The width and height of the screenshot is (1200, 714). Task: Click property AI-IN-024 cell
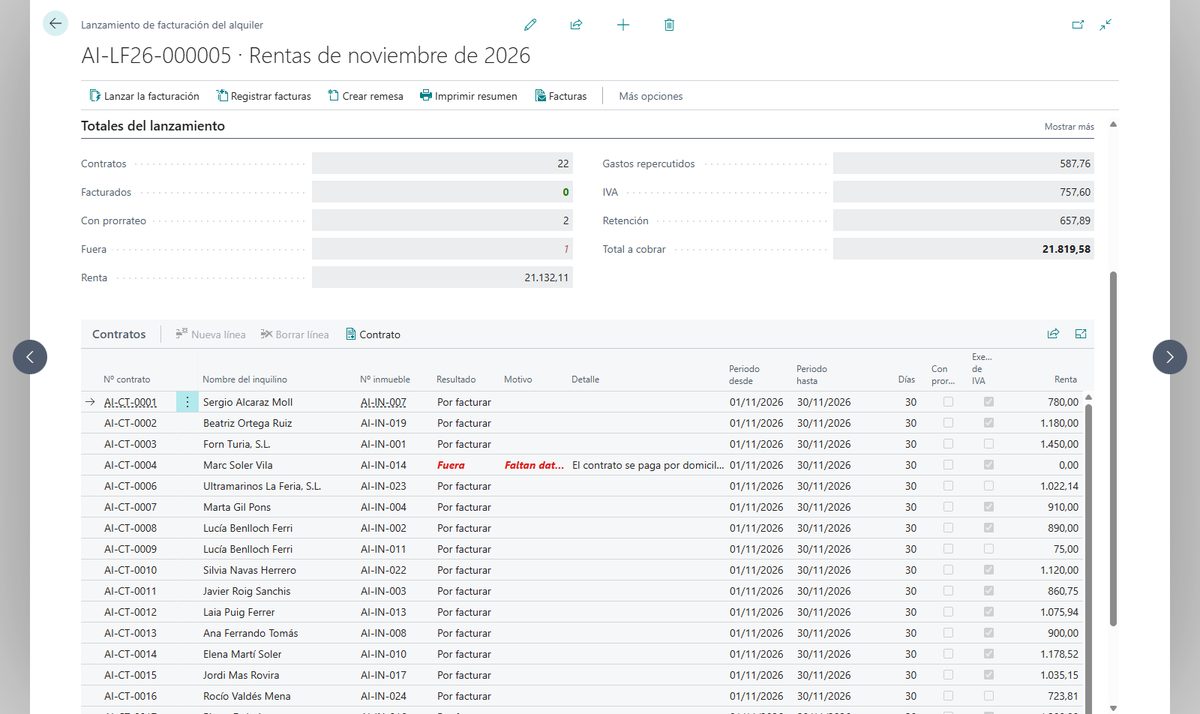[x=384, y=696]
